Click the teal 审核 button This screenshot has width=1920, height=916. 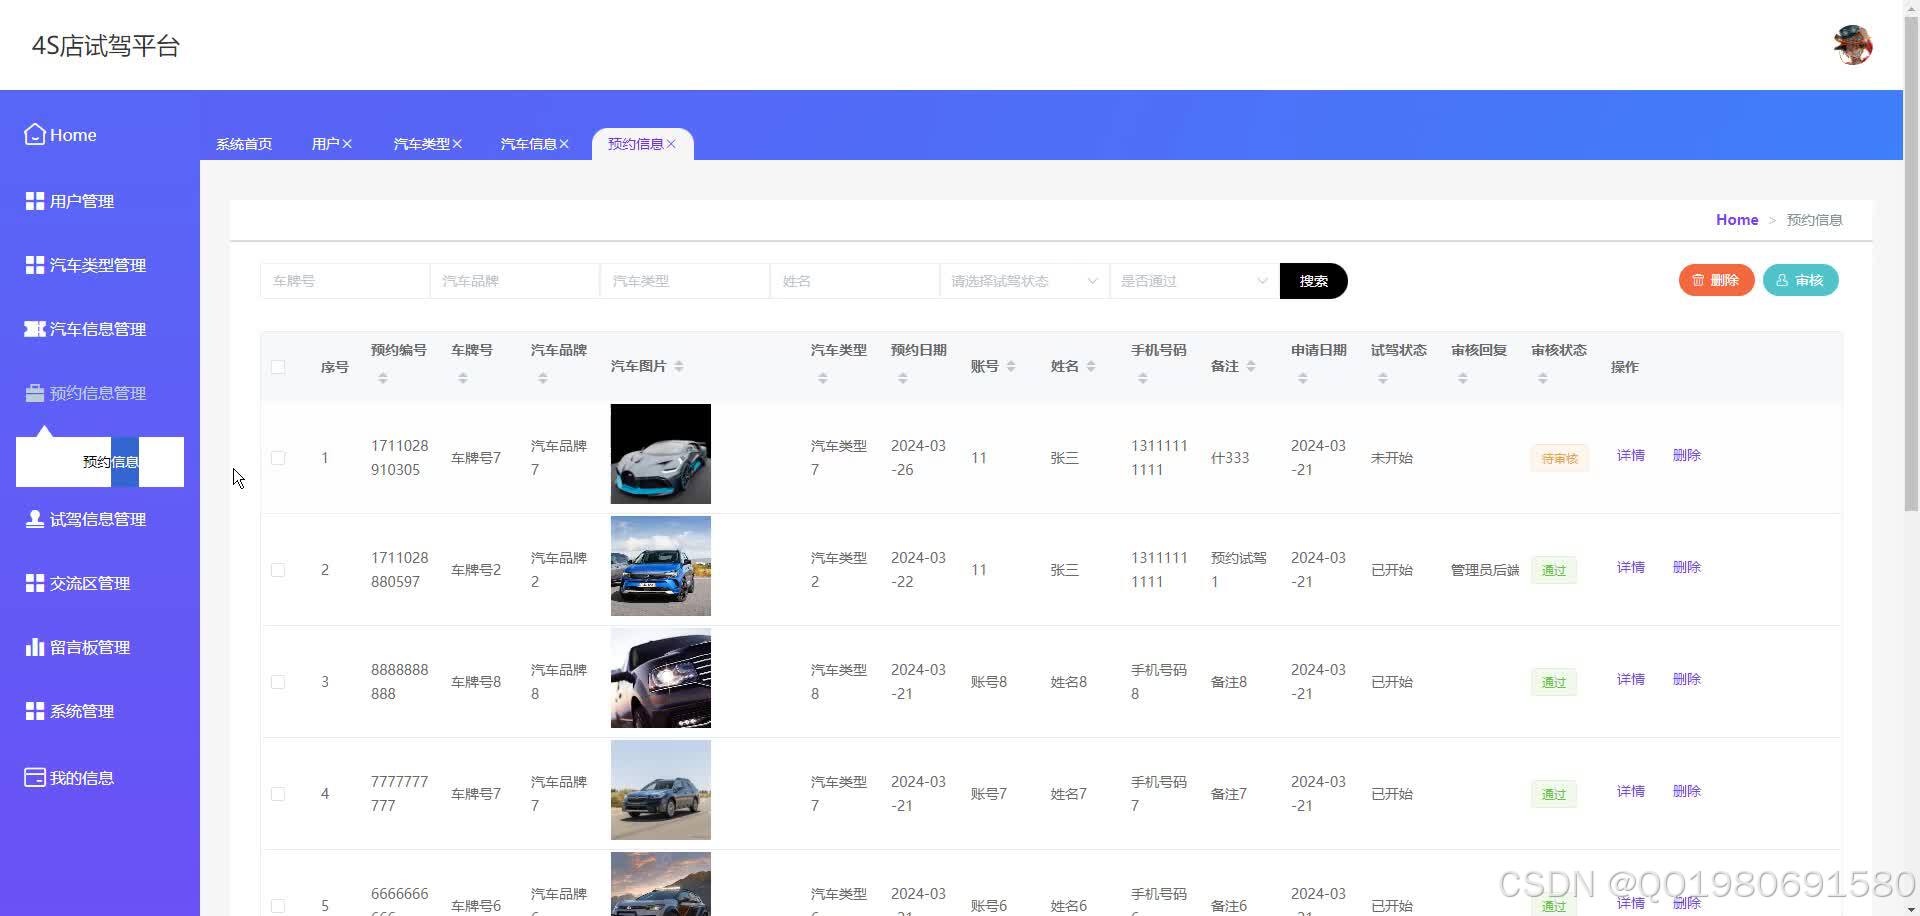[1800, 280]
